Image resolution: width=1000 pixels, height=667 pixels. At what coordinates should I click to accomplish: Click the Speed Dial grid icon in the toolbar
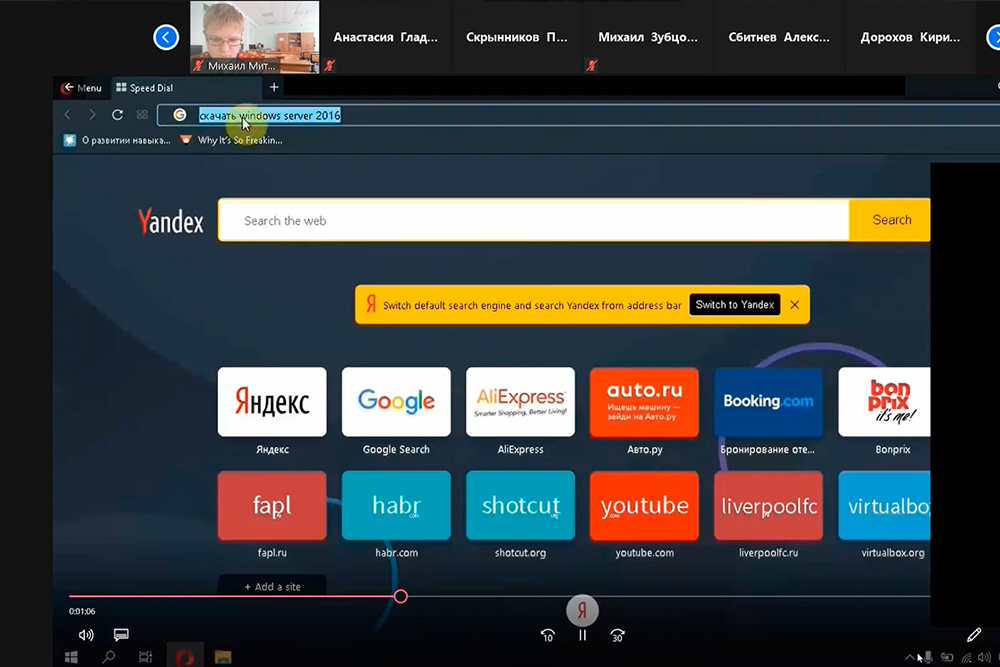142,115
